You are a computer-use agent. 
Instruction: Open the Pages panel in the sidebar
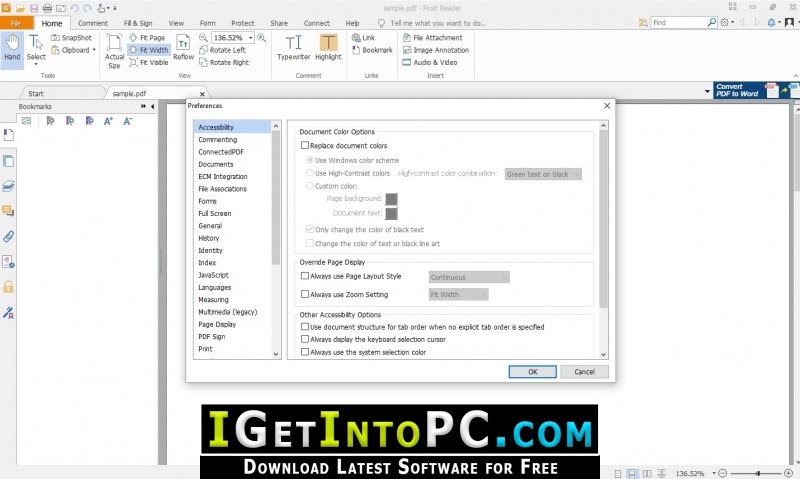[8, 161]
